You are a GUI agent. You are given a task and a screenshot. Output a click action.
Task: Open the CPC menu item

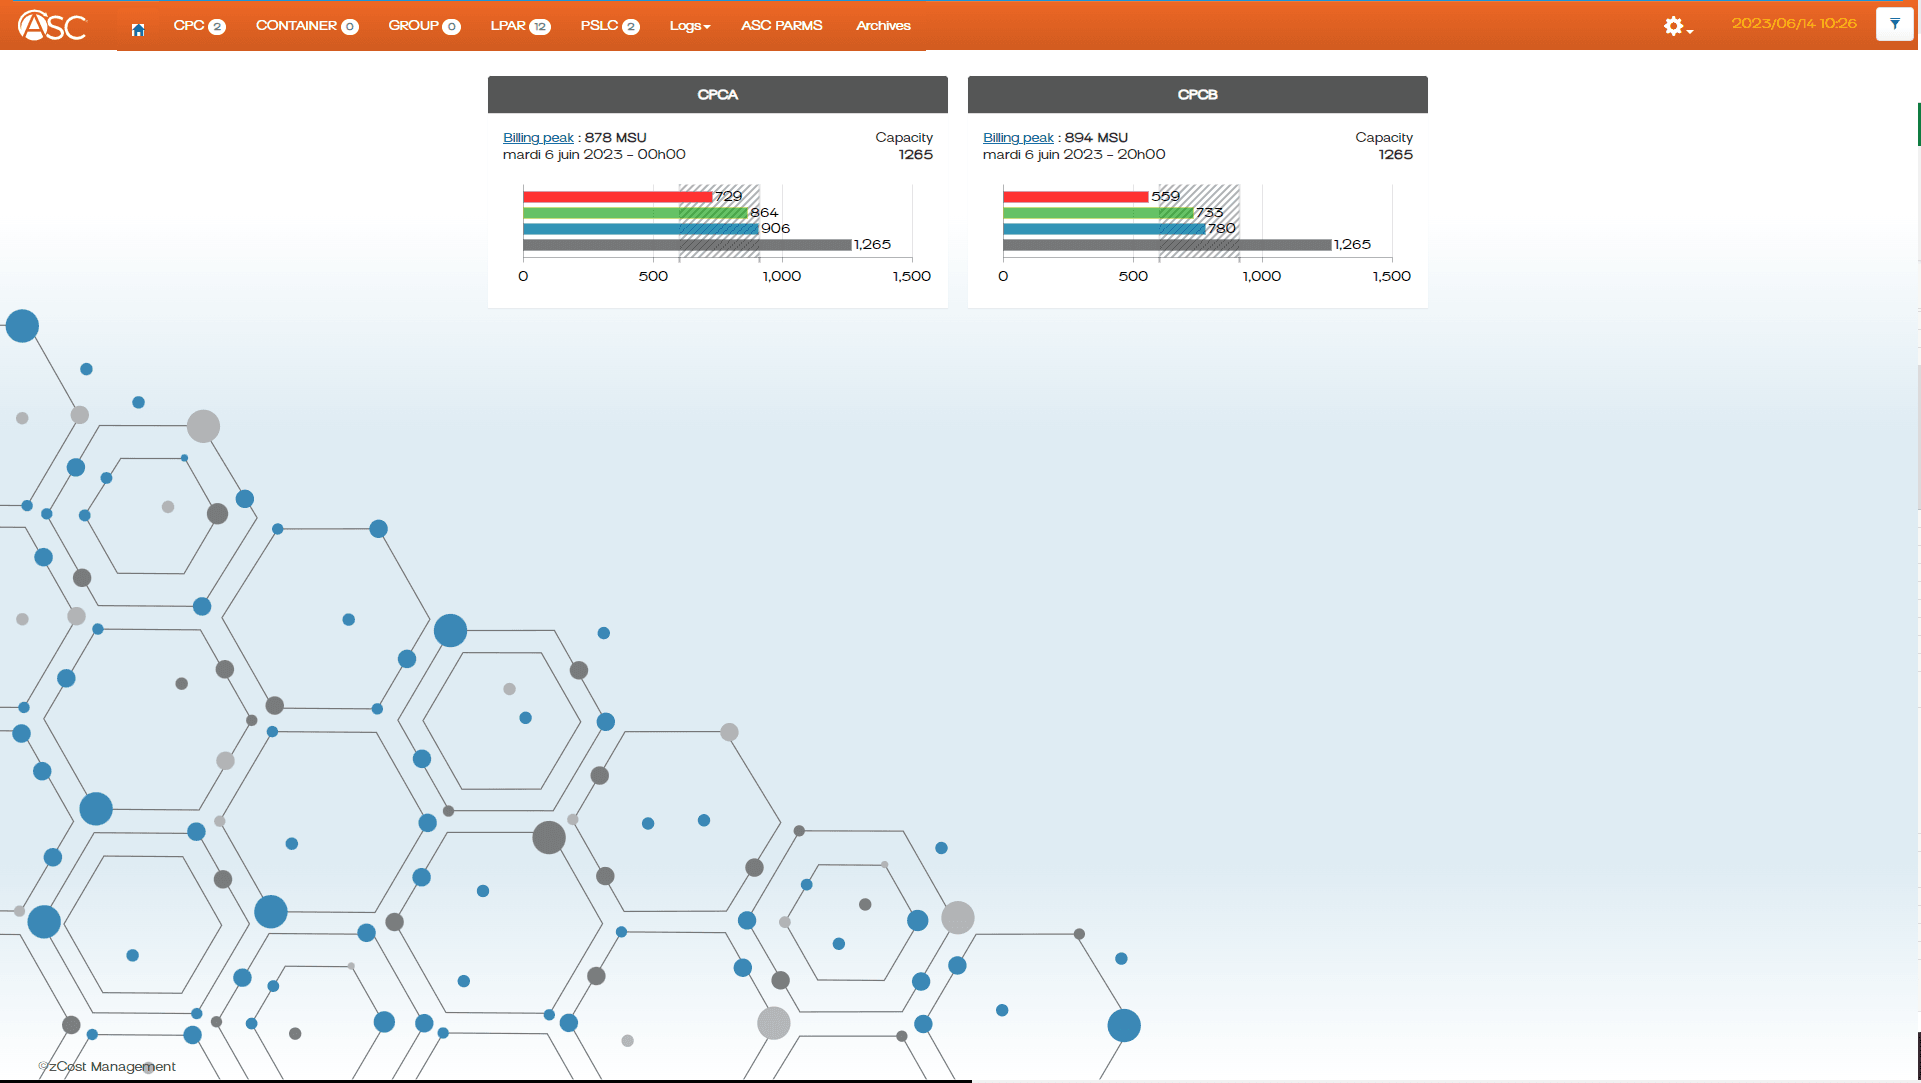[x=199, y=26]
